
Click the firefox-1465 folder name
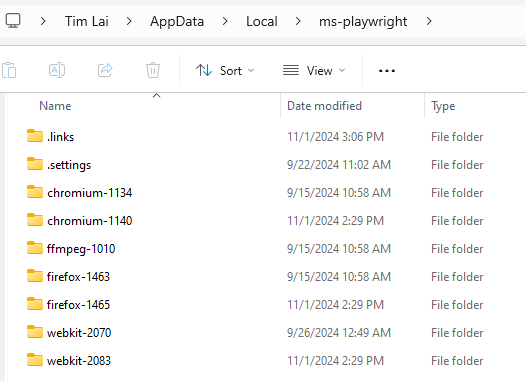pos(78,305)
